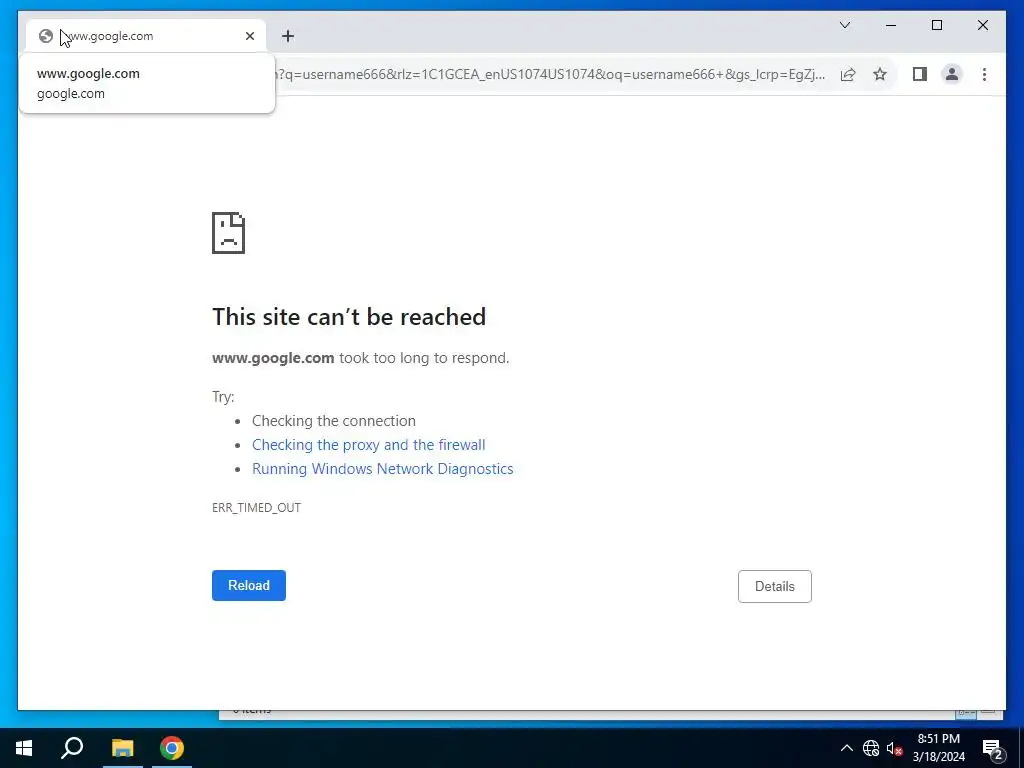Image resolution: width=1024 pixels, height=768 pixels.
Task: Open network status tray icon
Action: (871, 748)
